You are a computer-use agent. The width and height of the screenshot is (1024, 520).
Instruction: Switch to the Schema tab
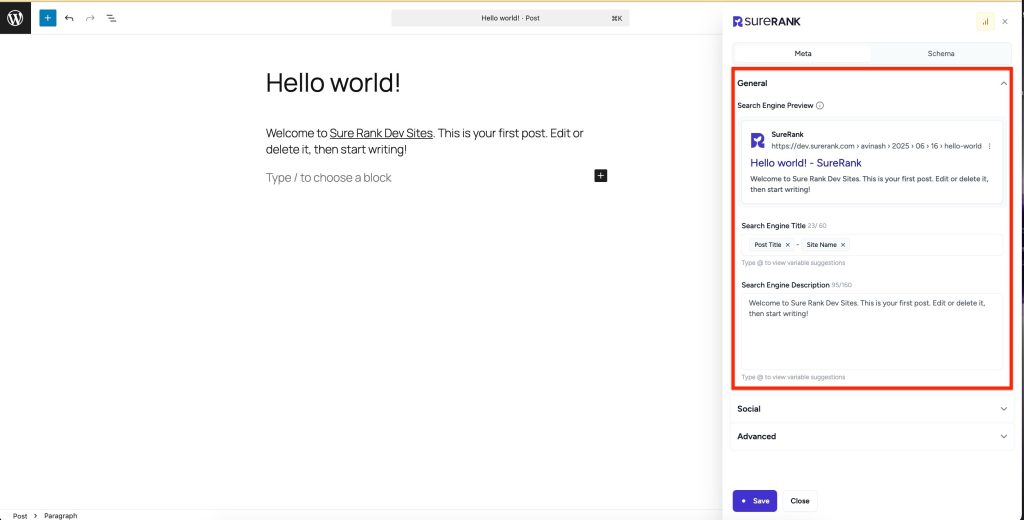940,54
